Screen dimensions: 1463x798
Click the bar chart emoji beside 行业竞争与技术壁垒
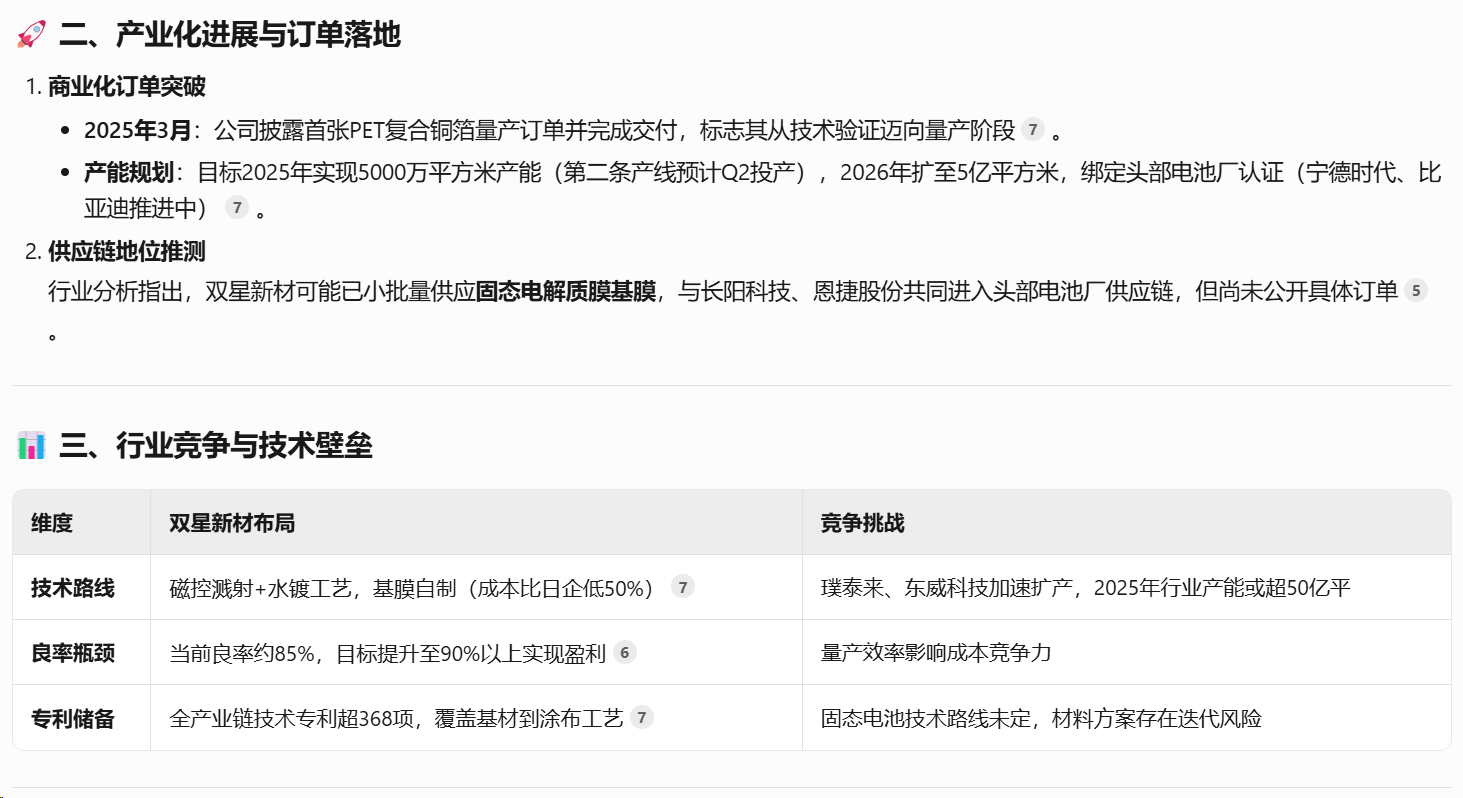click(32, 446)
